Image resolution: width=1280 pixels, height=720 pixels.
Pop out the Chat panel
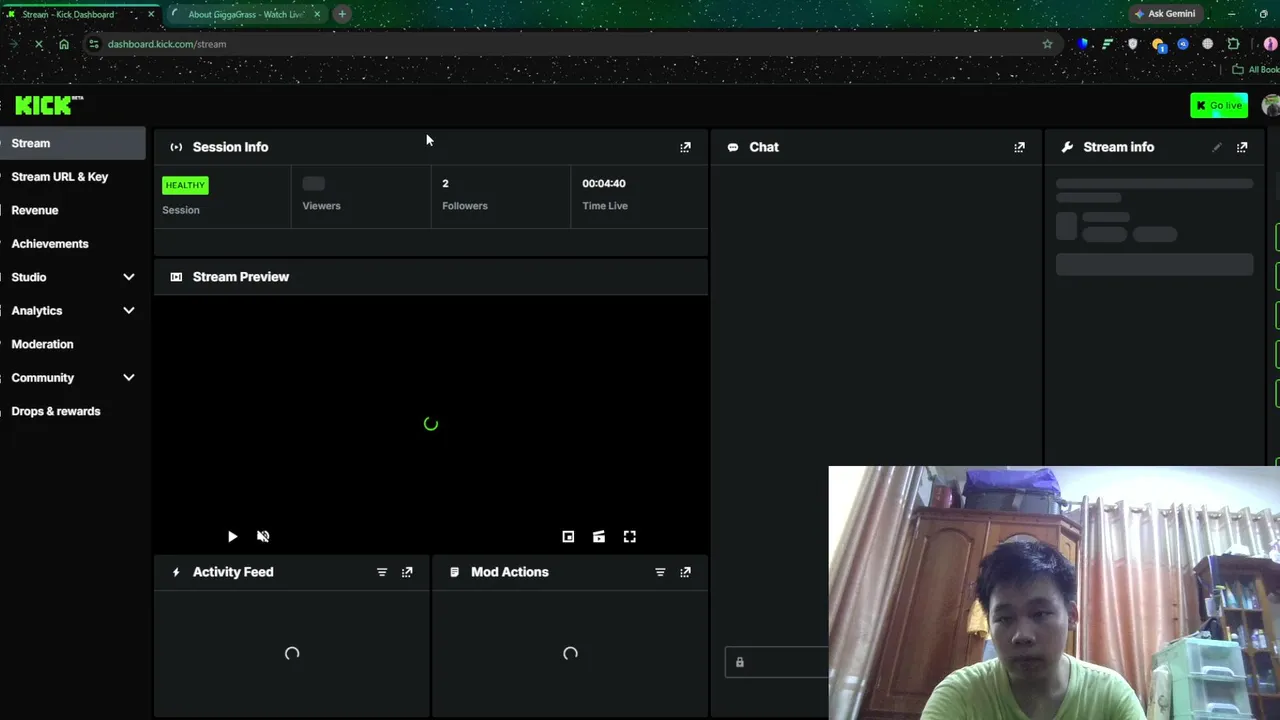(x=1019, y=147)
